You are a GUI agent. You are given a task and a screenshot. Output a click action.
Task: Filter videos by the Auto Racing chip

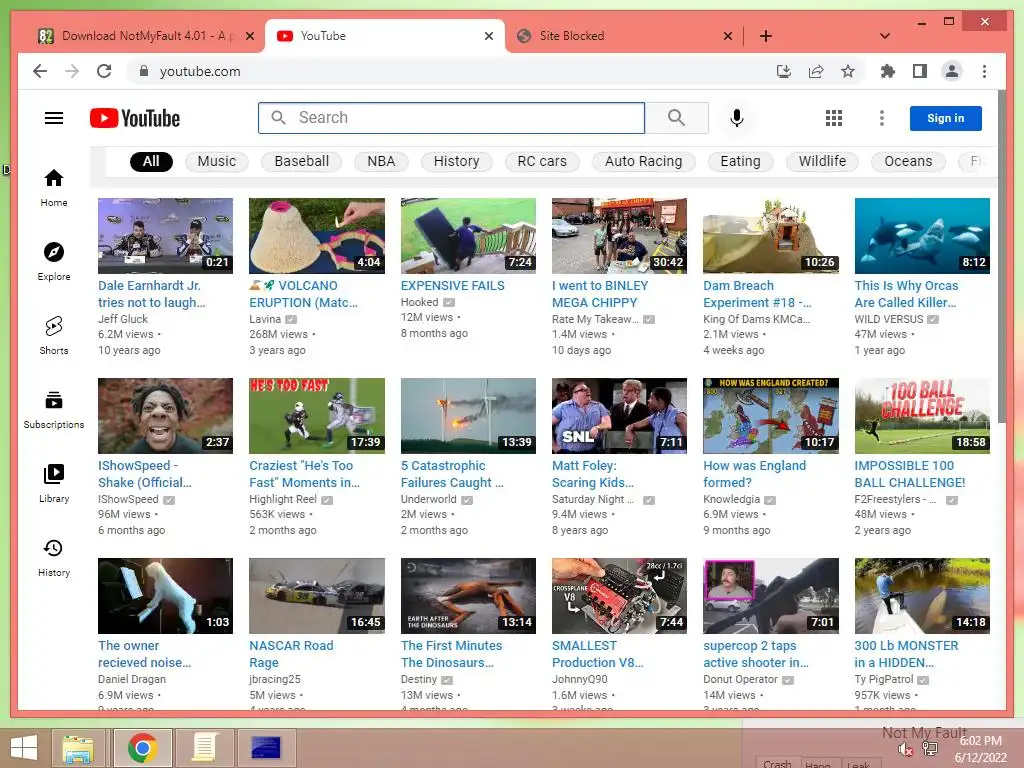(643, 161)
